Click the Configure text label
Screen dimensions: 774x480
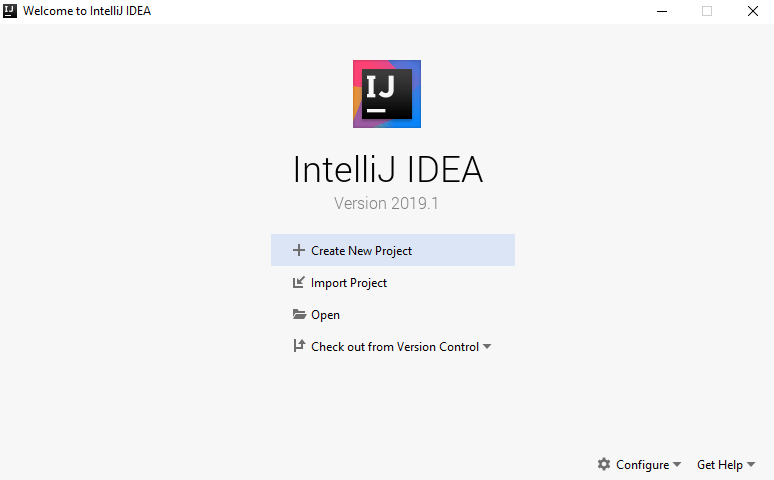[x=642, y=465]
